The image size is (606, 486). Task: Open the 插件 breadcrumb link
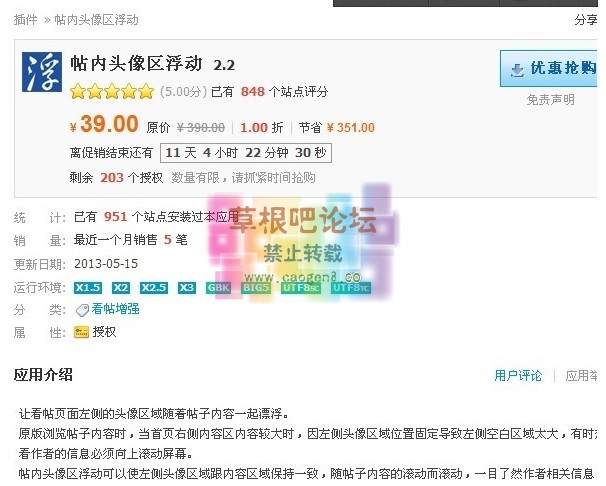click(x=26, y=19)
